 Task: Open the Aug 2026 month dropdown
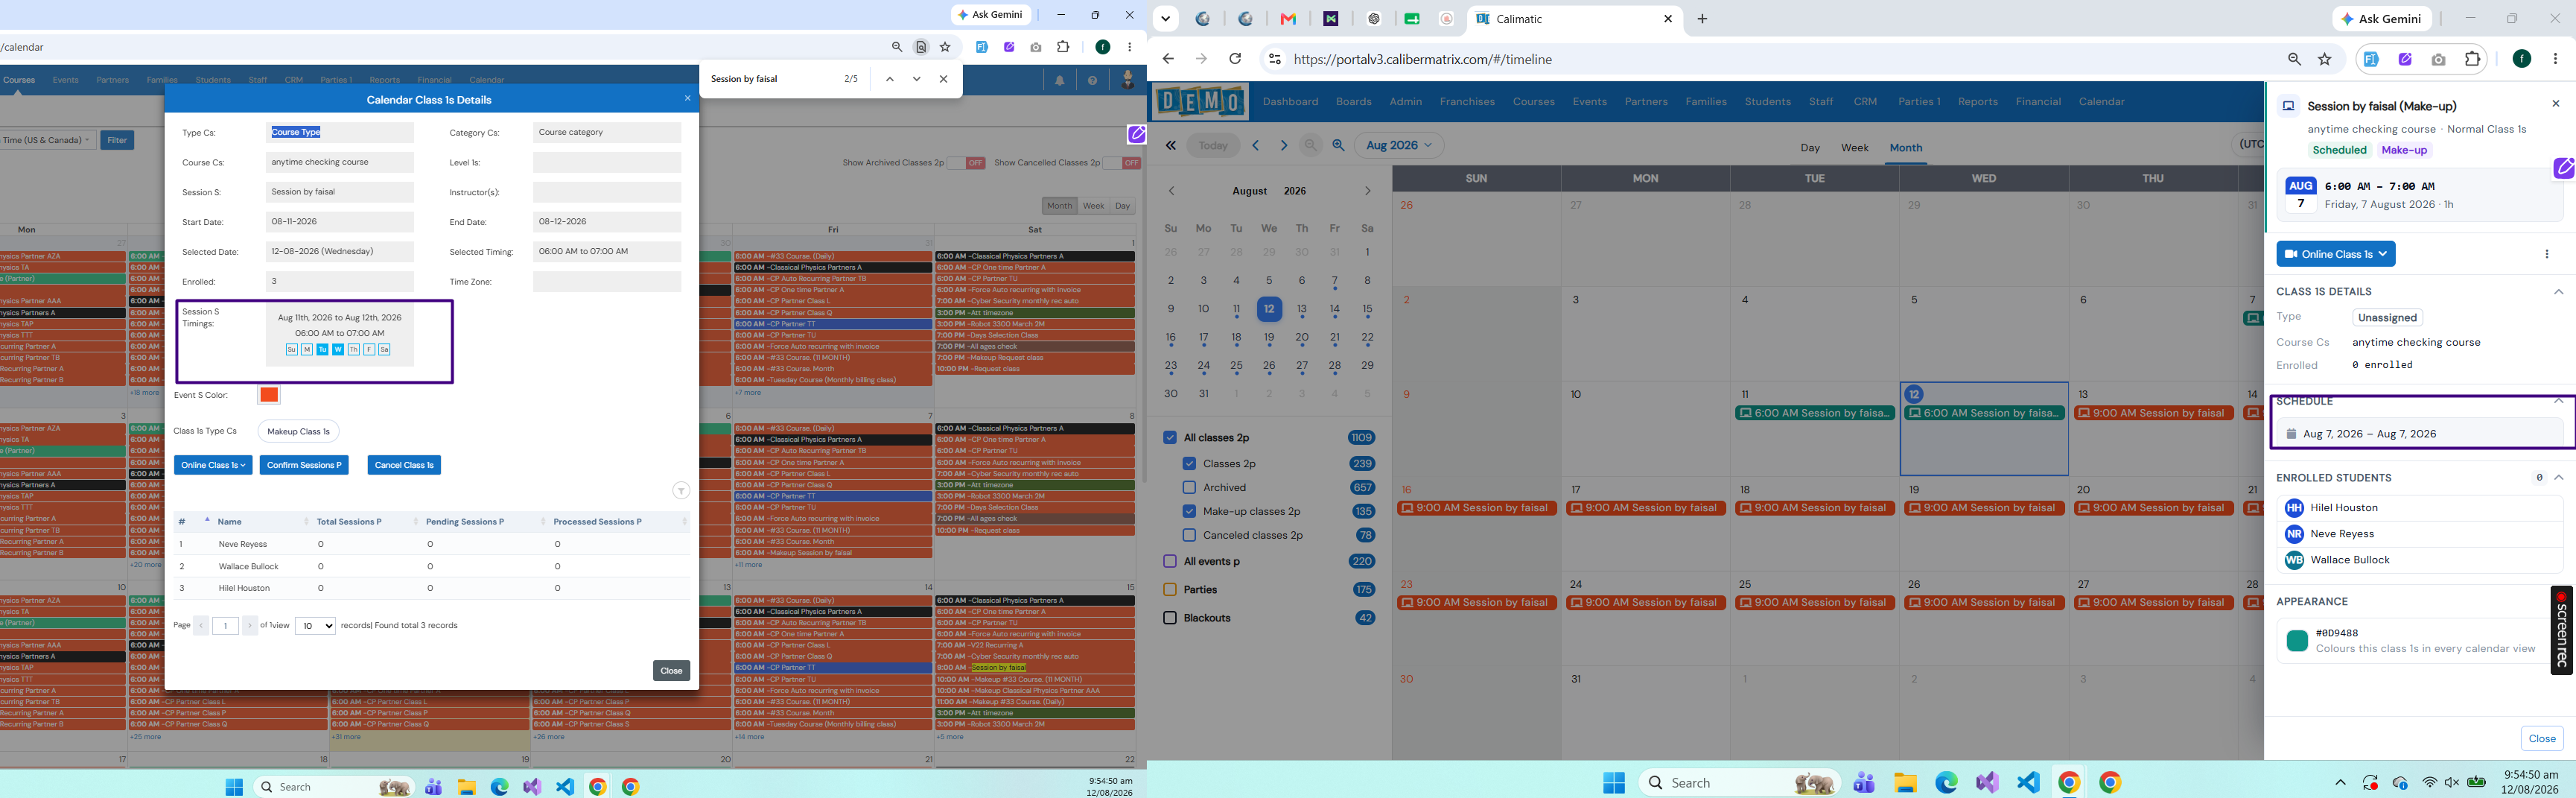click(1399, 145)
